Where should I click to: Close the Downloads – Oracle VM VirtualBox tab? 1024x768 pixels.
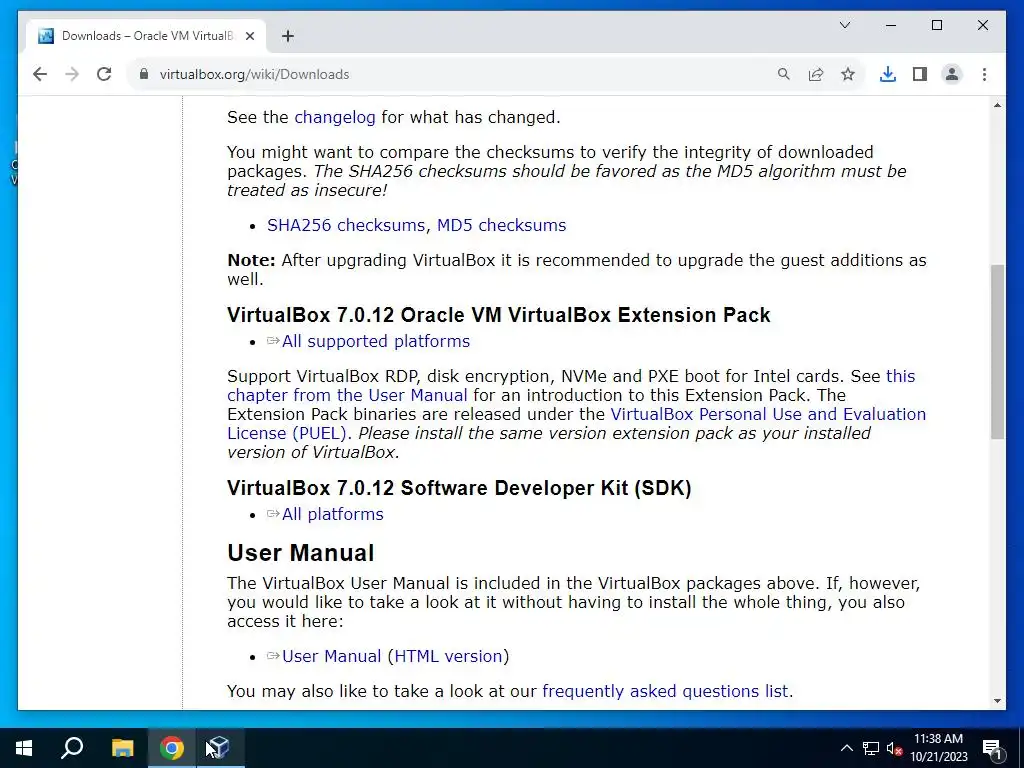point(249,37)
